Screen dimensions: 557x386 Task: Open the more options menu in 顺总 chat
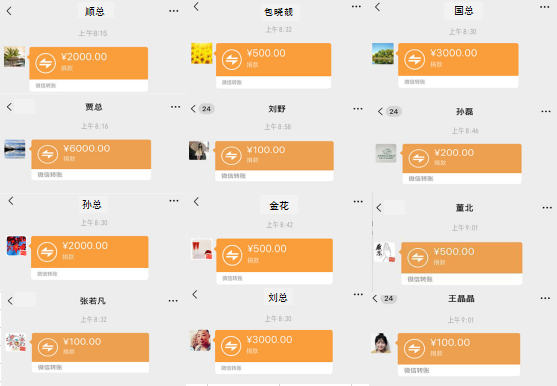coord(174,11)
